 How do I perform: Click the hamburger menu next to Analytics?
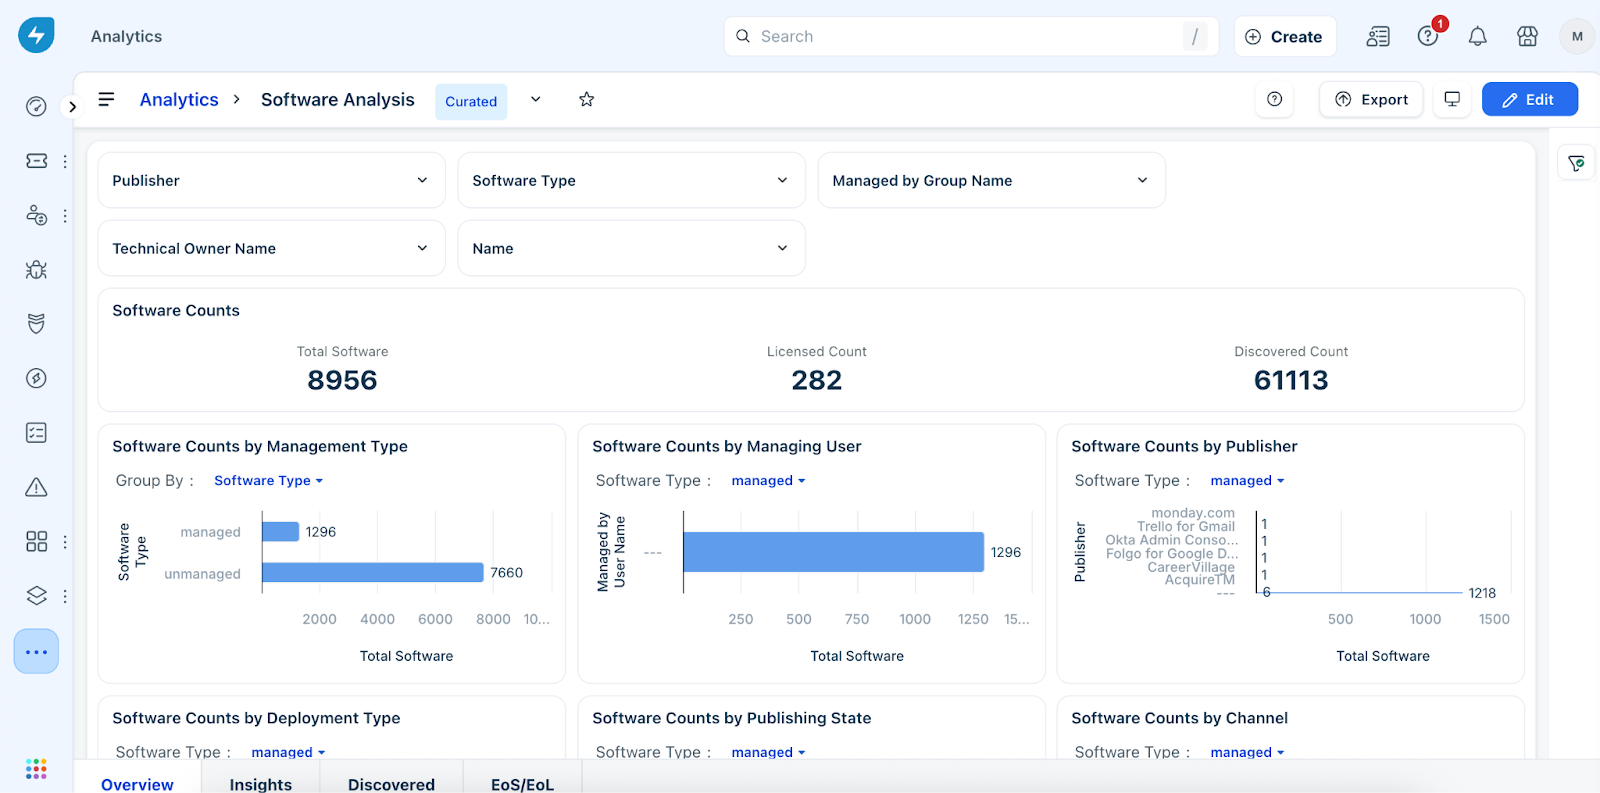[106, 99]
